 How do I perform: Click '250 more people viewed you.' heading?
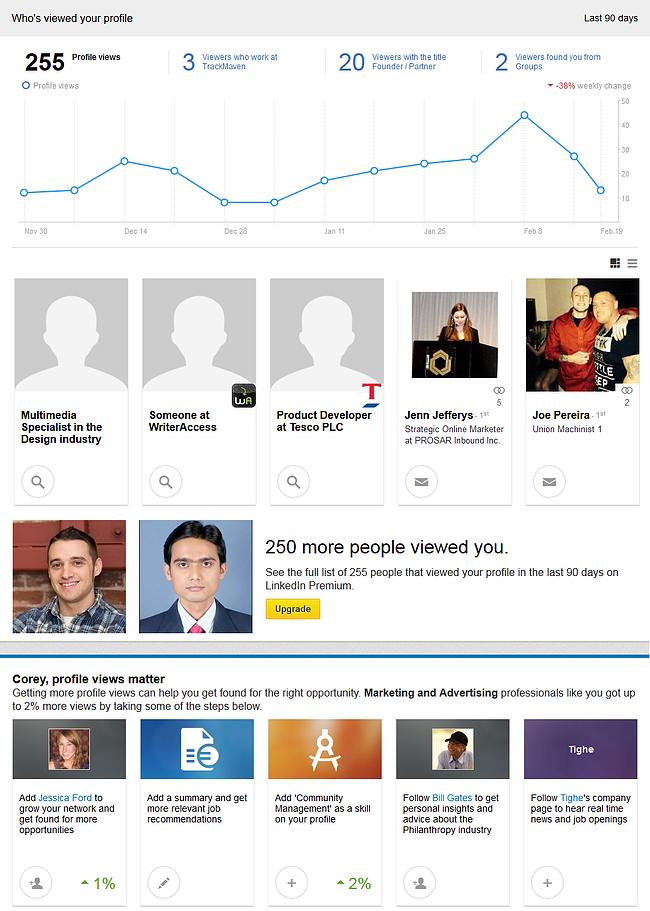coord(387,547)
